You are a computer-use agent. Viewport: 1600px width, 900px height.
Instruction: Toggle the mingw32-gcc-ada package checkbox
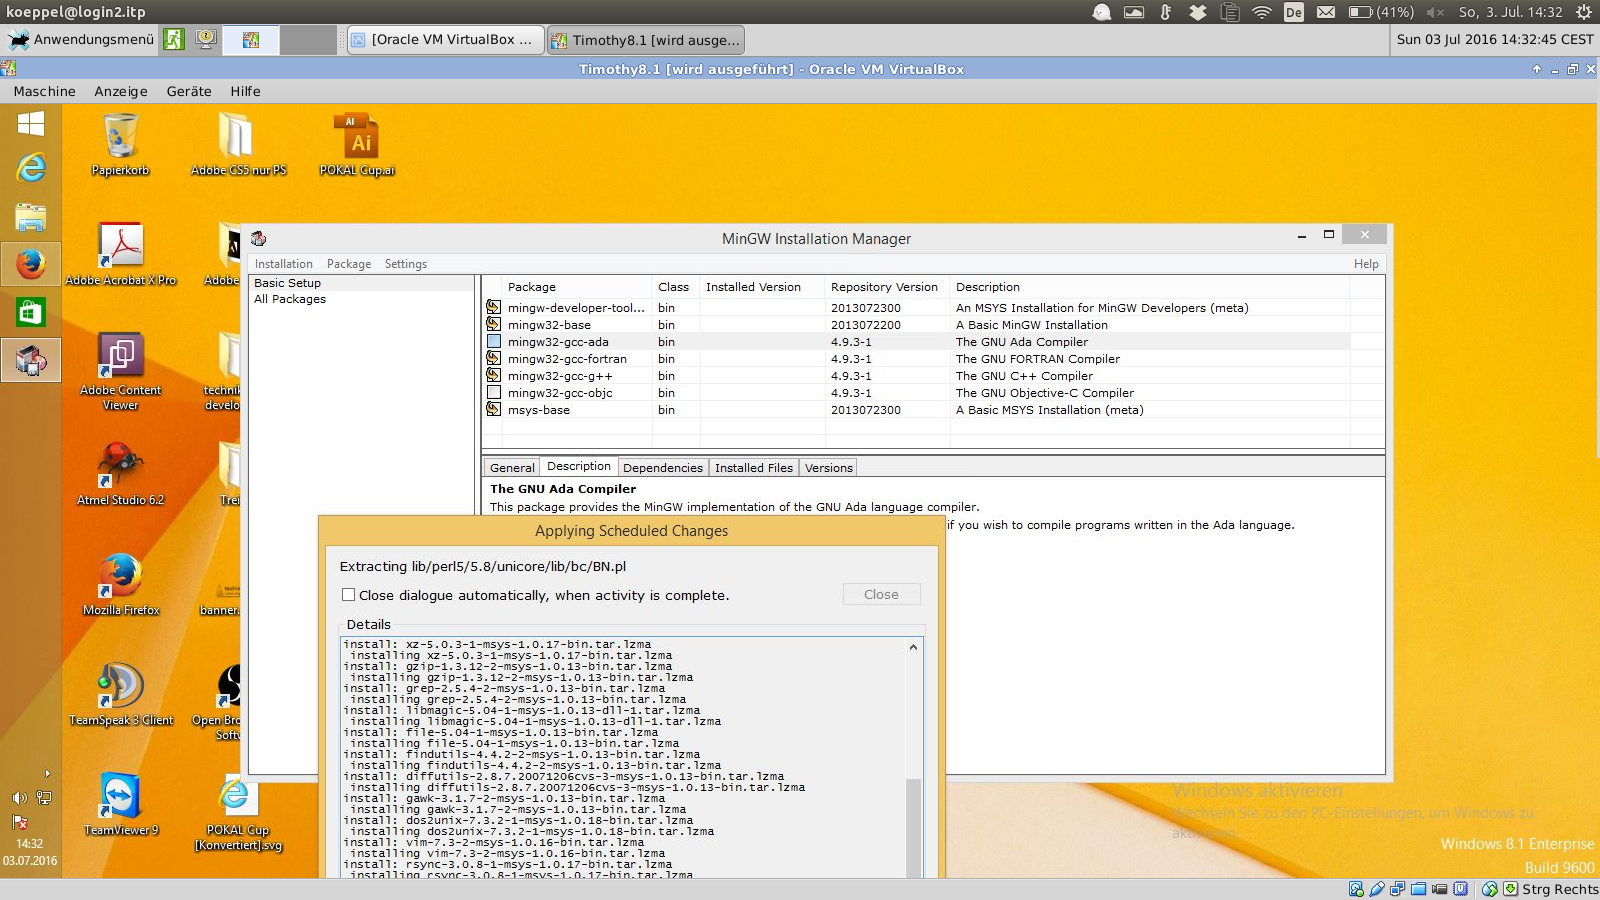pos(494,342)
